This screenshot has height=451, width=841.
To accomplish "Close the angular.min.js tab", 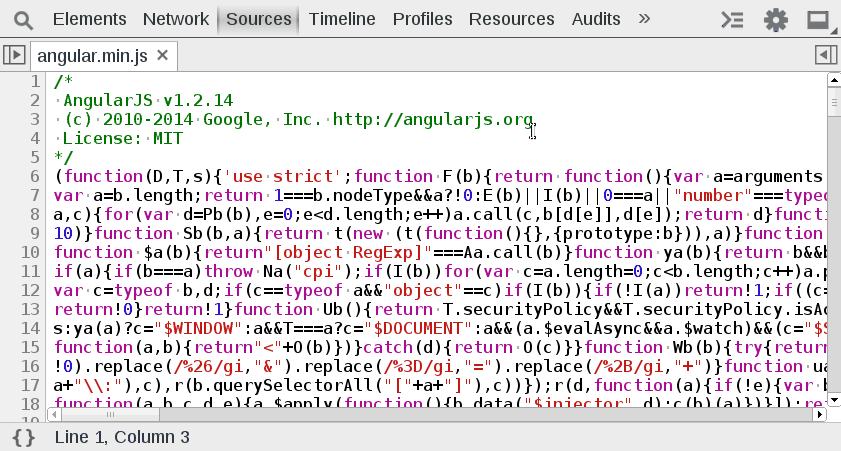I will [163, 55].
